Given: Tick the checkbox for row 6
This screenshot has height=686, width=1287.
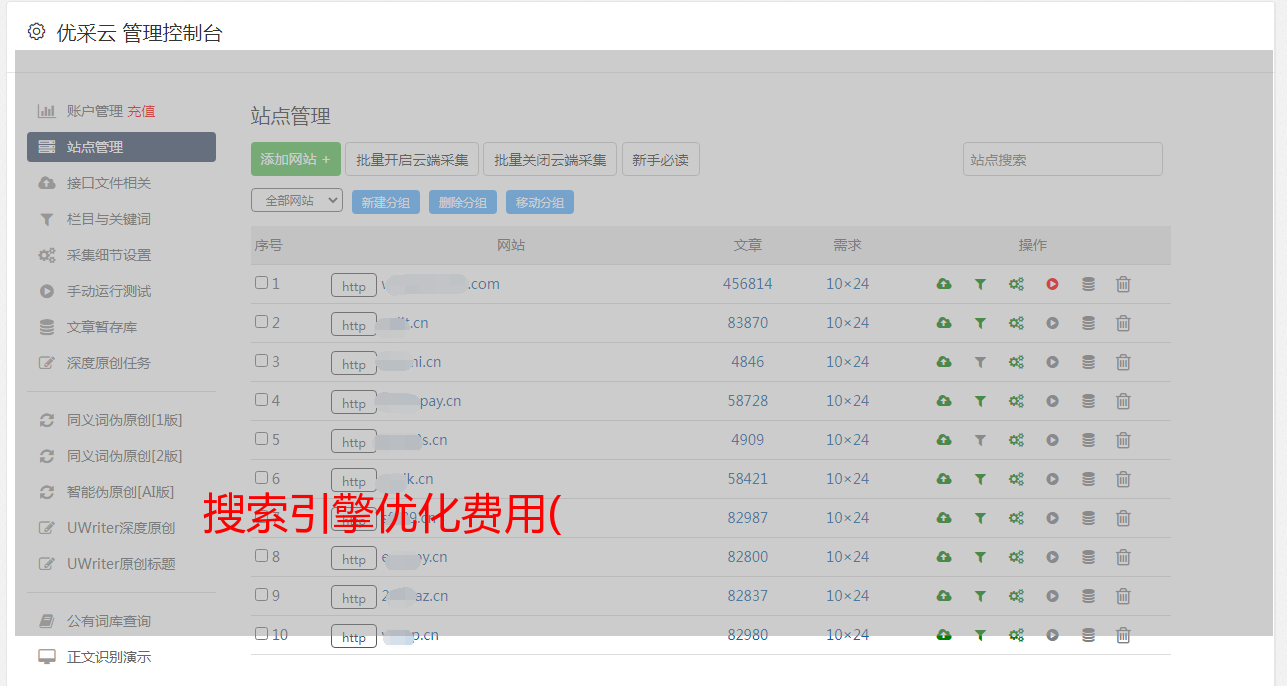Looking at the screenshot, I should [261, 478].
